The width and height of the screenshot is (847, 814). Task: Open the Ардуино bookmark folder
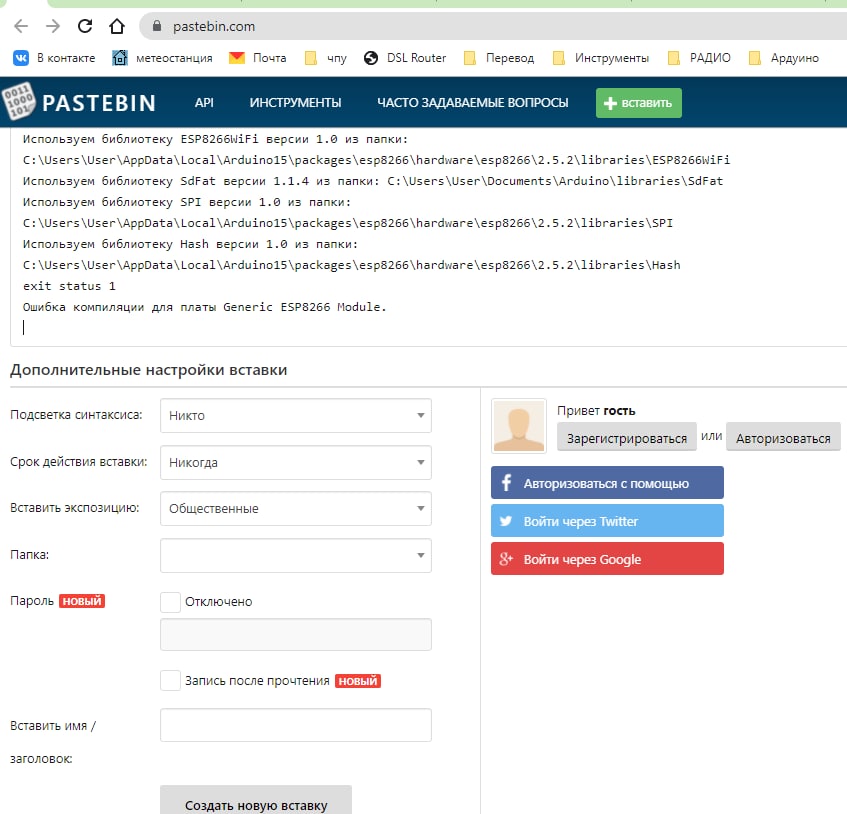[783, 58]
